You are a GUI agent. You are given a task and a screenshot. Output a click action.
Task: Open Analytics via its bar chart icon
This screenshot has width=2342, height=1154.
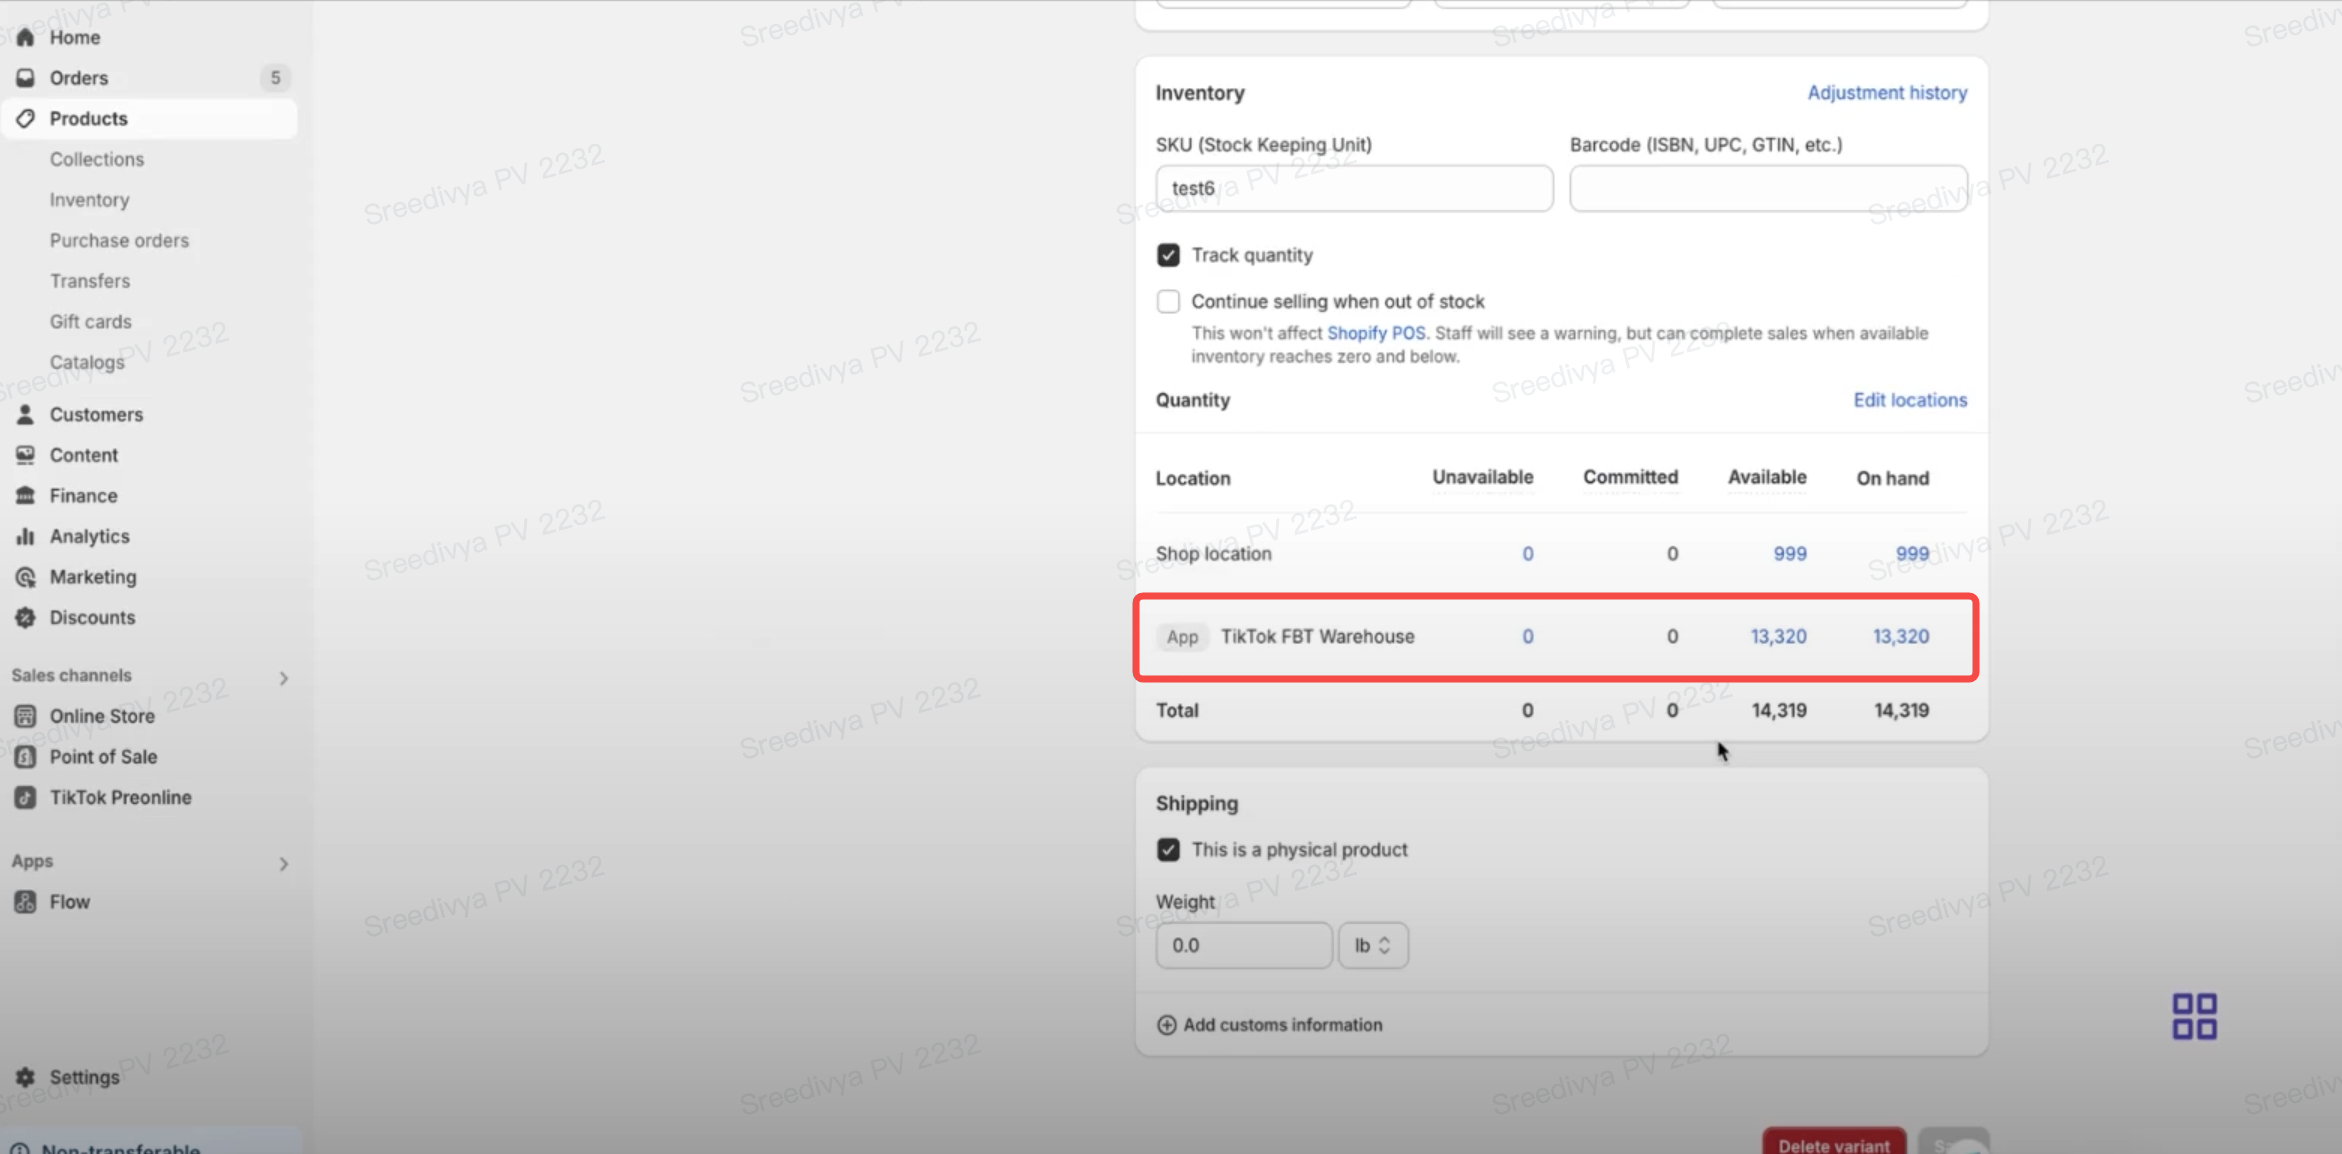(25, 537)
